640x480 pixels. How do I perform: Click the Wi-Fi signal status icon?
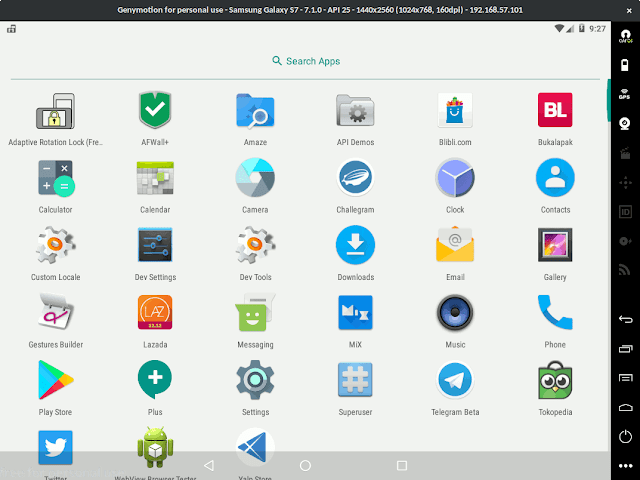click(559, 28)
